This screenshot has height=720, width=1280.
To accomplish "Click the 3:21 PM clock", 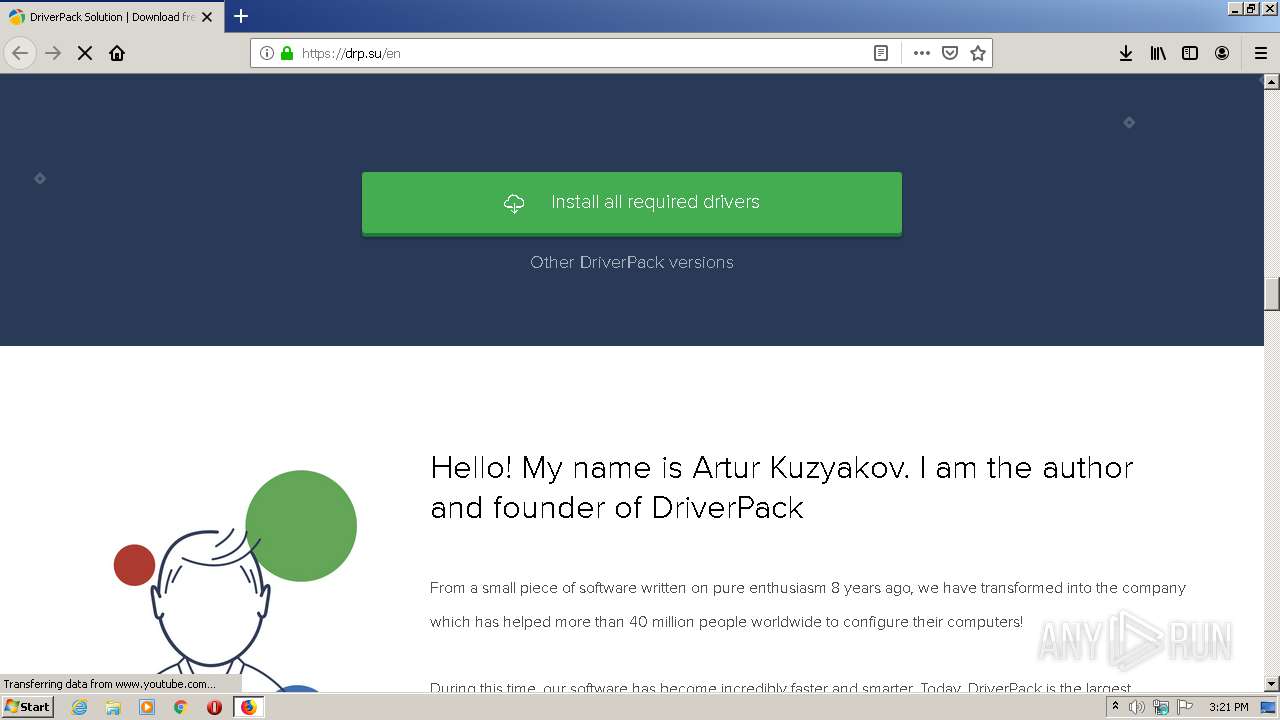I will [x=1228, y=707].
